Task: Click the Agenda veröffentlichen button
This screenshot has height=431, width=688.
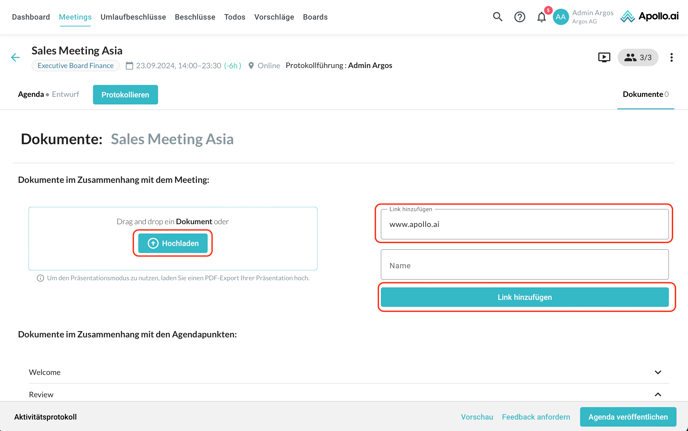Action: pos(628,417)
